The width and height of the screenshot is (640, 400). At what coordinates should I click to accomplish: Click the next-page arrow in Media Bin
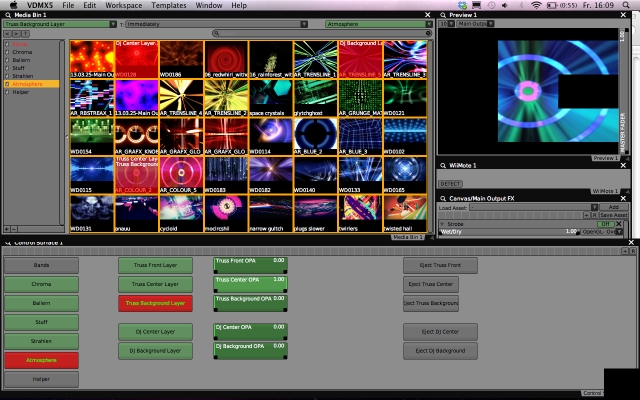16,34
